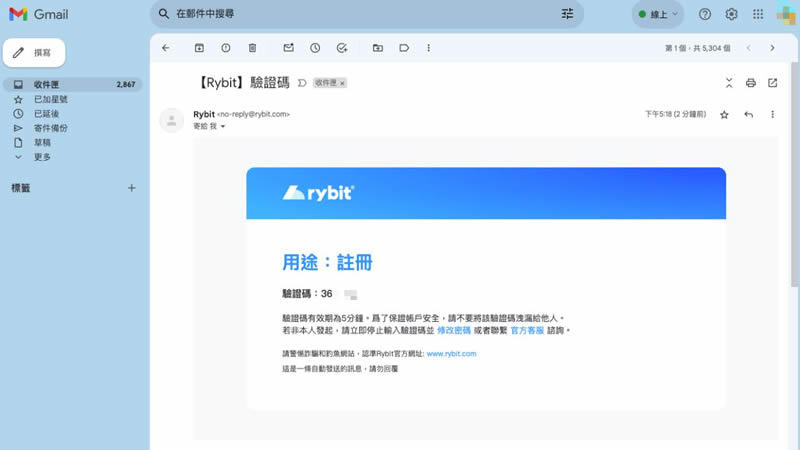
Task: Expand 更多 in the left sidebar
Action: coord(42,157)
